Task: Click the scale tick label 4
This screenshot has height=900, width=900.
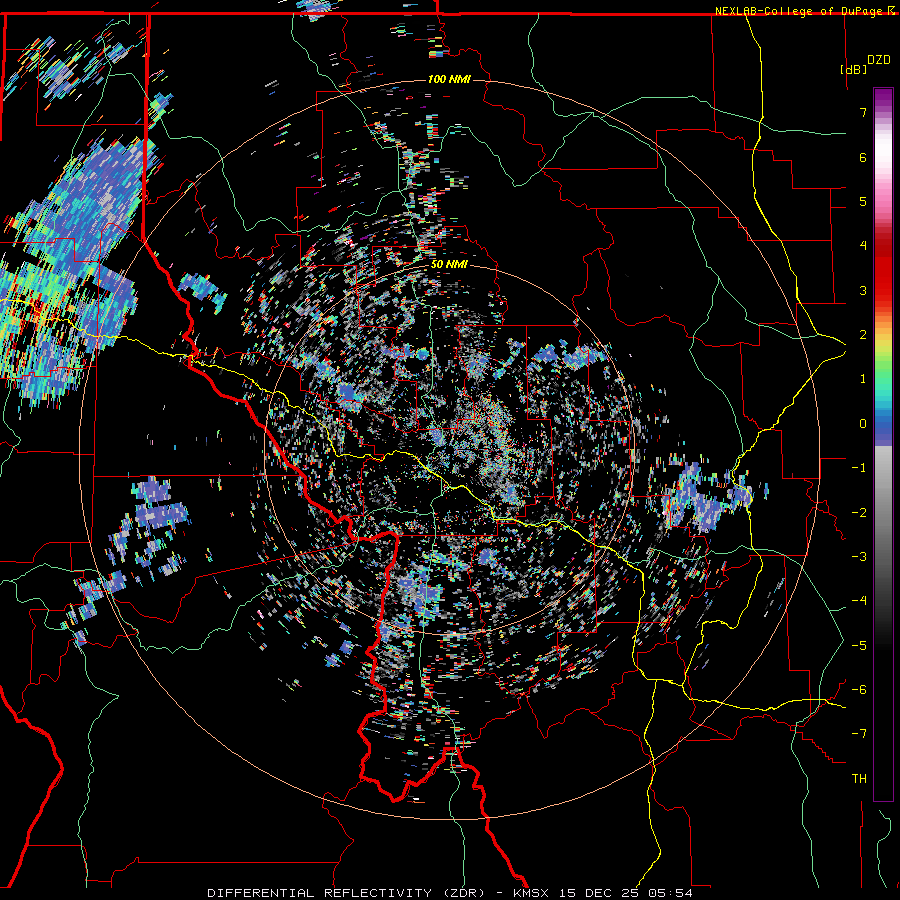Action: tap(863, 246)
